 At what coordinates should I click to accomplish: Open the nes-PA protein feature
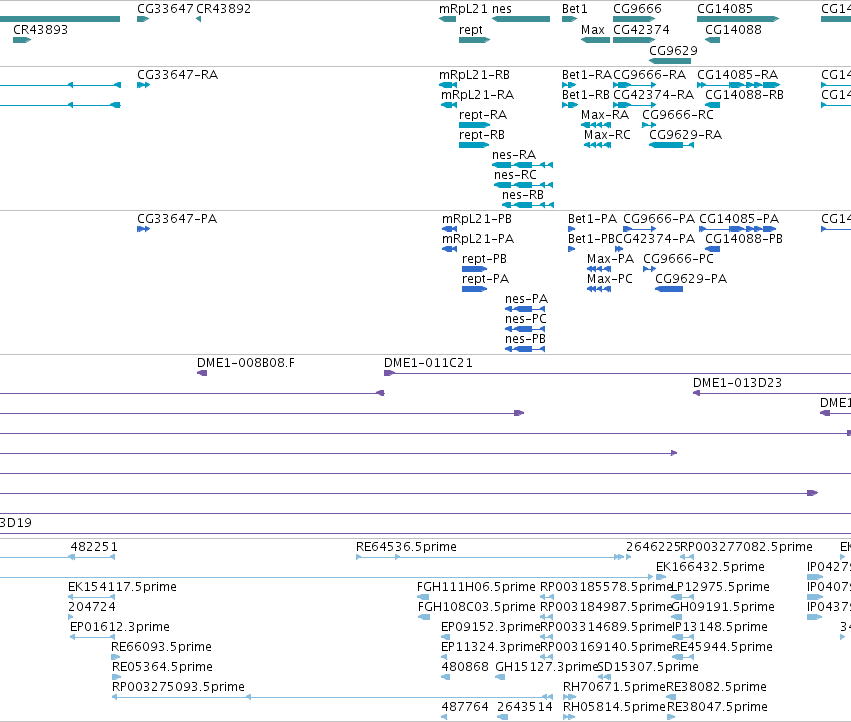click(x=525, y=309)
